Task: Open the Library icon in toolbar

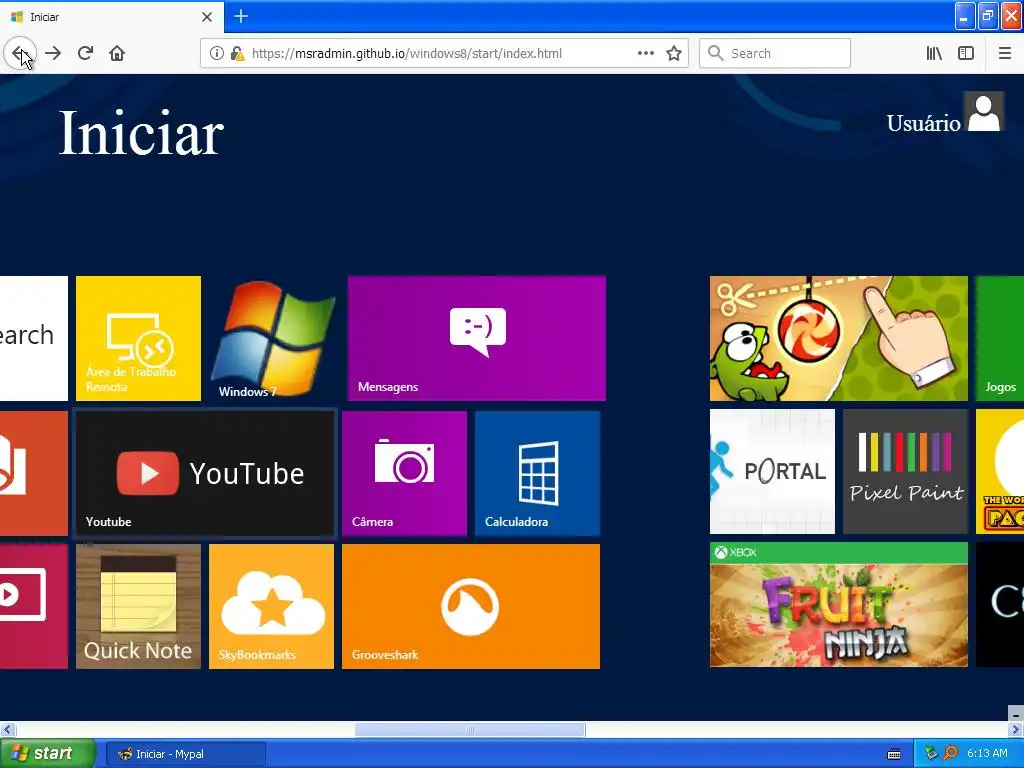Action: [x=934, y=53]
